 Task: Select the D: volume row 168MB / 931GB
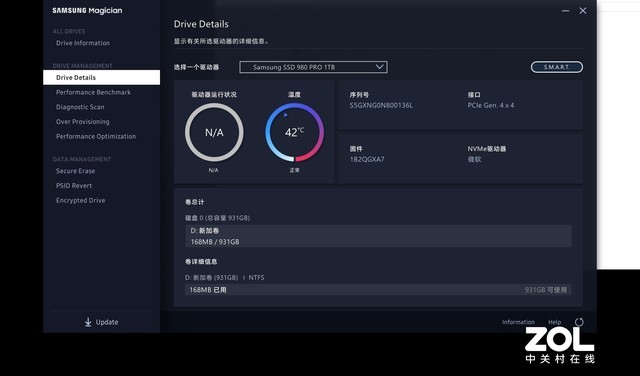378,236
